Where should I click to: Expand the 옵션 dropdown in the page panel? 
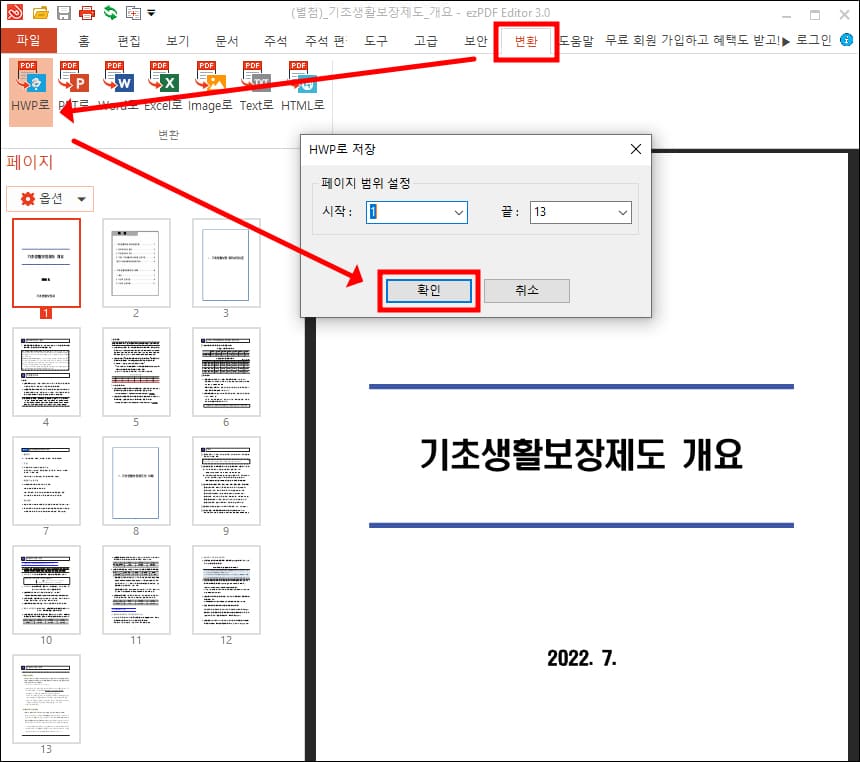tap(50, 199)
